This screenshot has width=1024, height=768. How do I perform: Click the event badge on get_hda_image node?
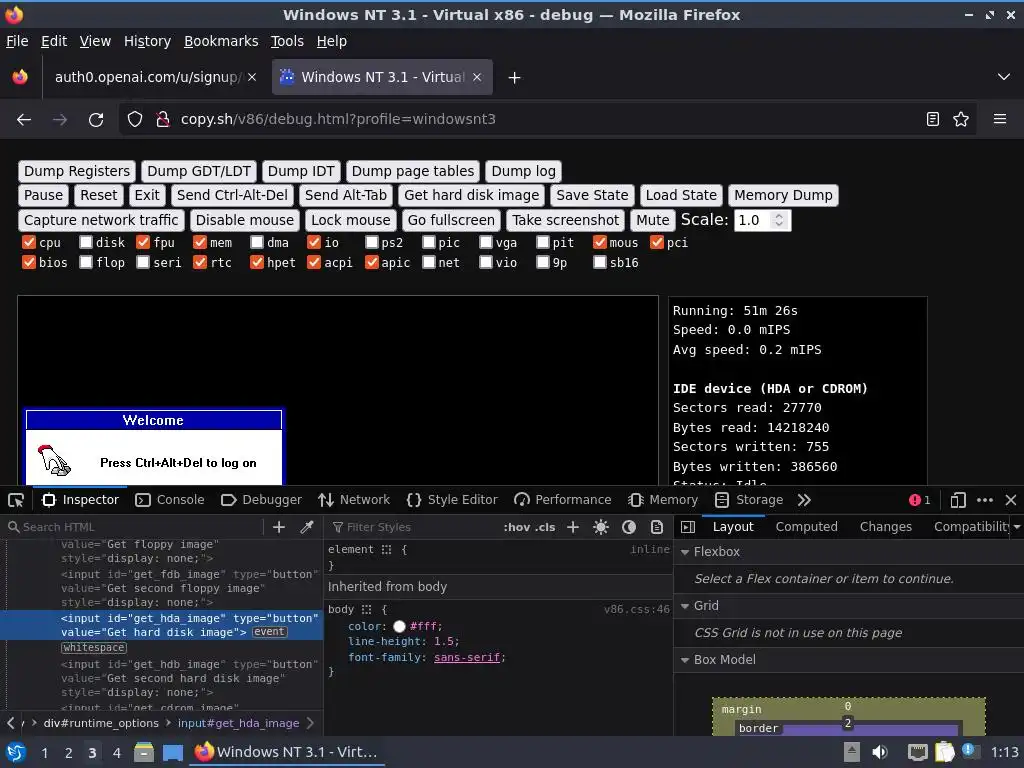[269, 632]
